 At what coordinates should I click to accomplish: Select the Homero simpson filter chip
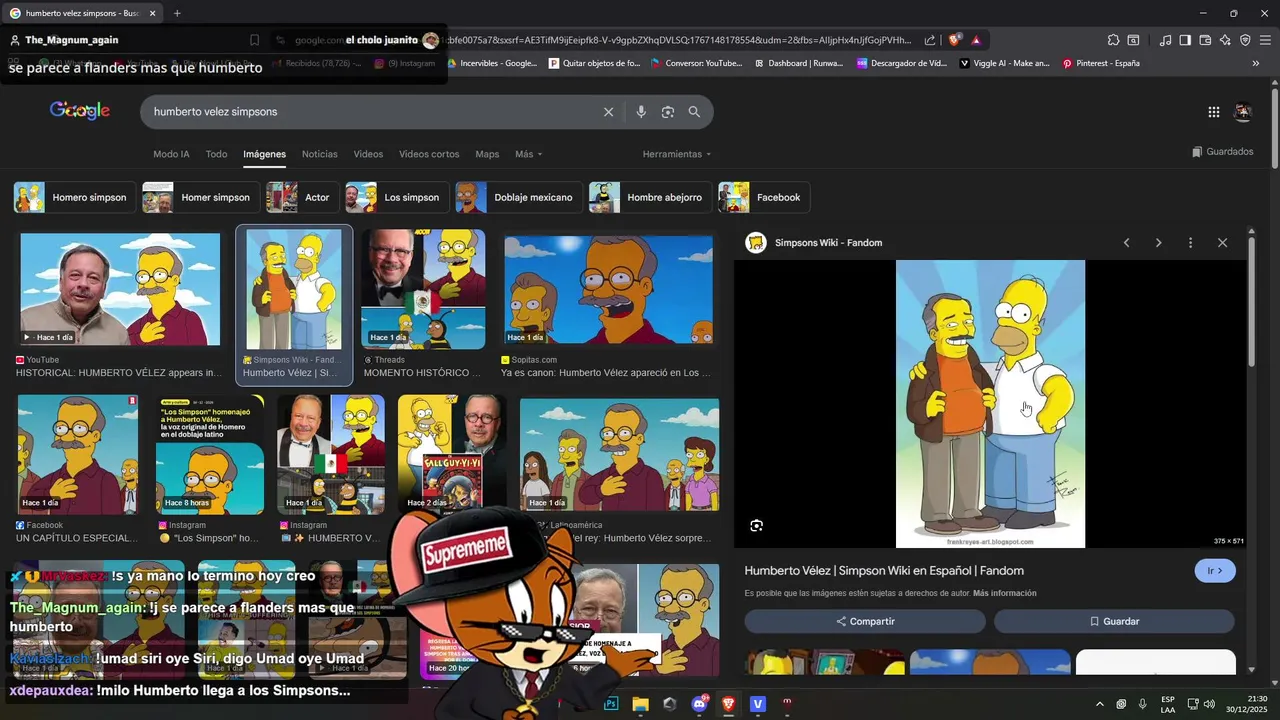[x=75, y=197]
